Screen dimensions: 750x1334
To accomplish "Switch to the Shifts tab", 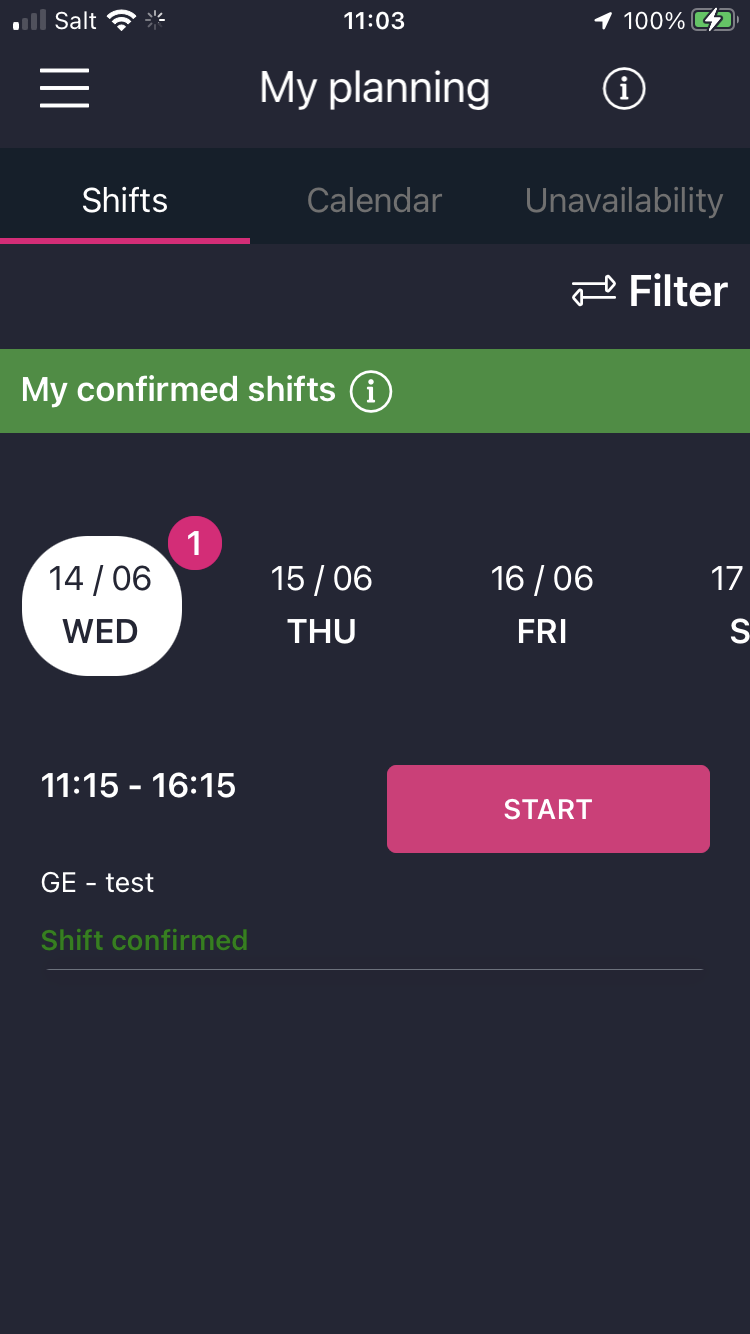I will pos(125,200).
